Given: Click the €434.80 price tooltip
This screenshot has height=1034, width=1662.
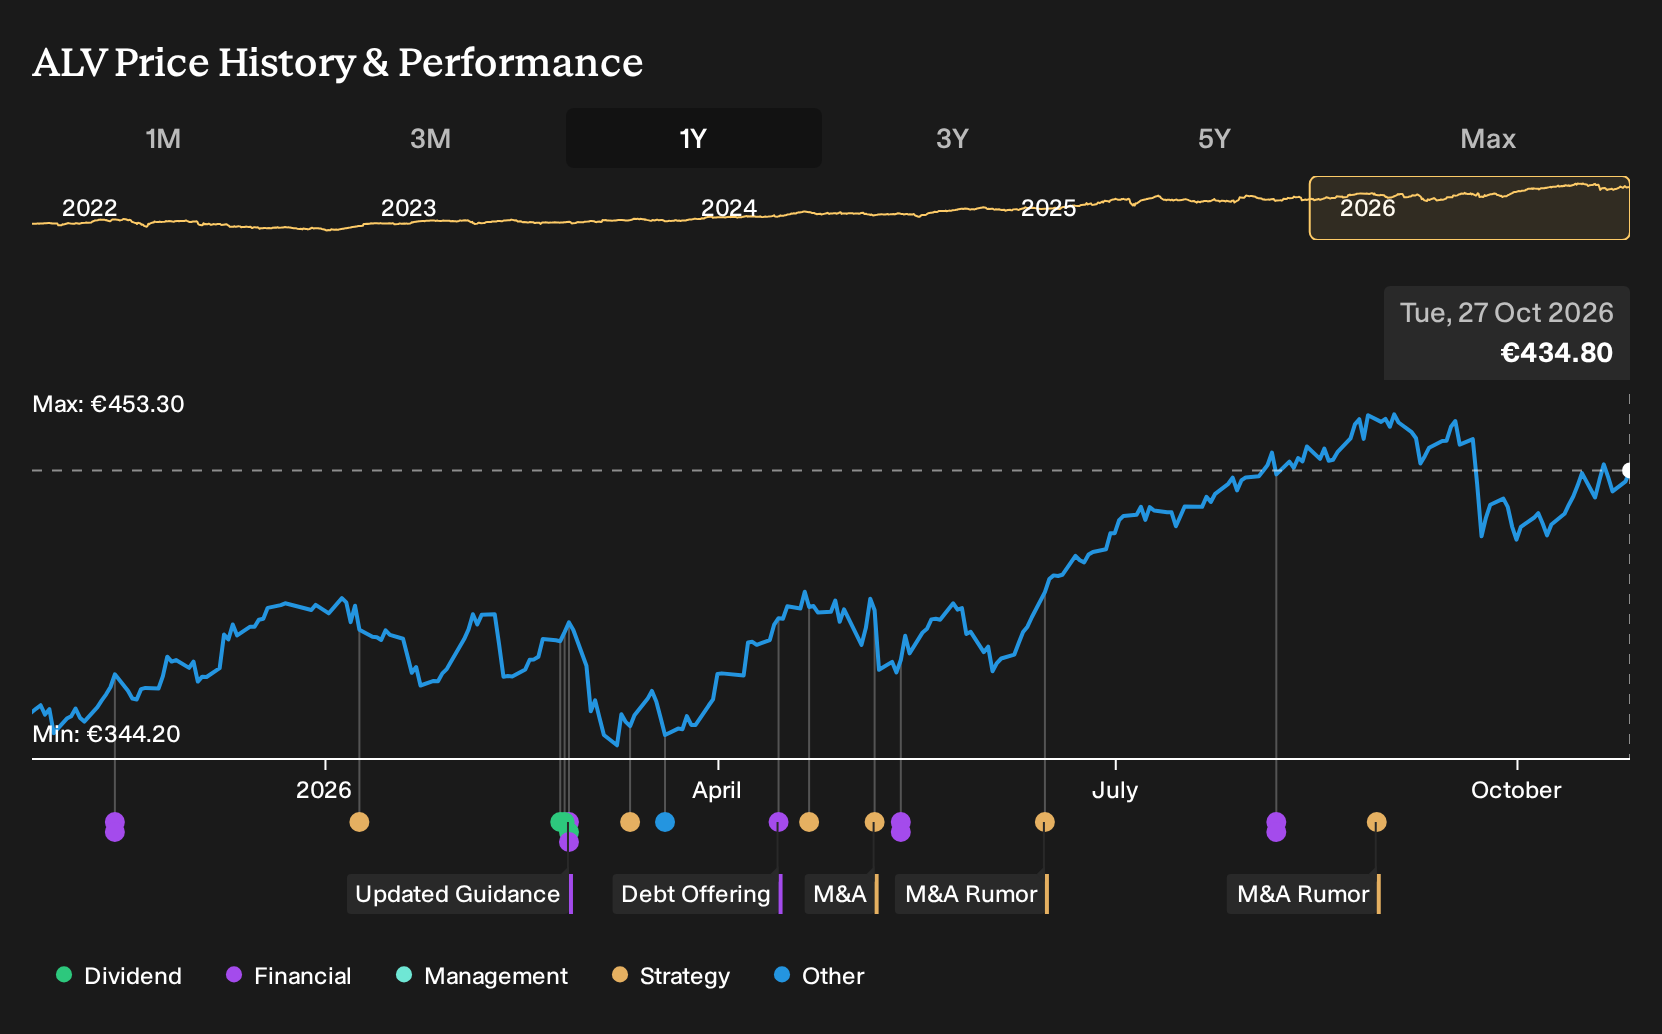Looking at the screenshot, I should pos(1507,333).
